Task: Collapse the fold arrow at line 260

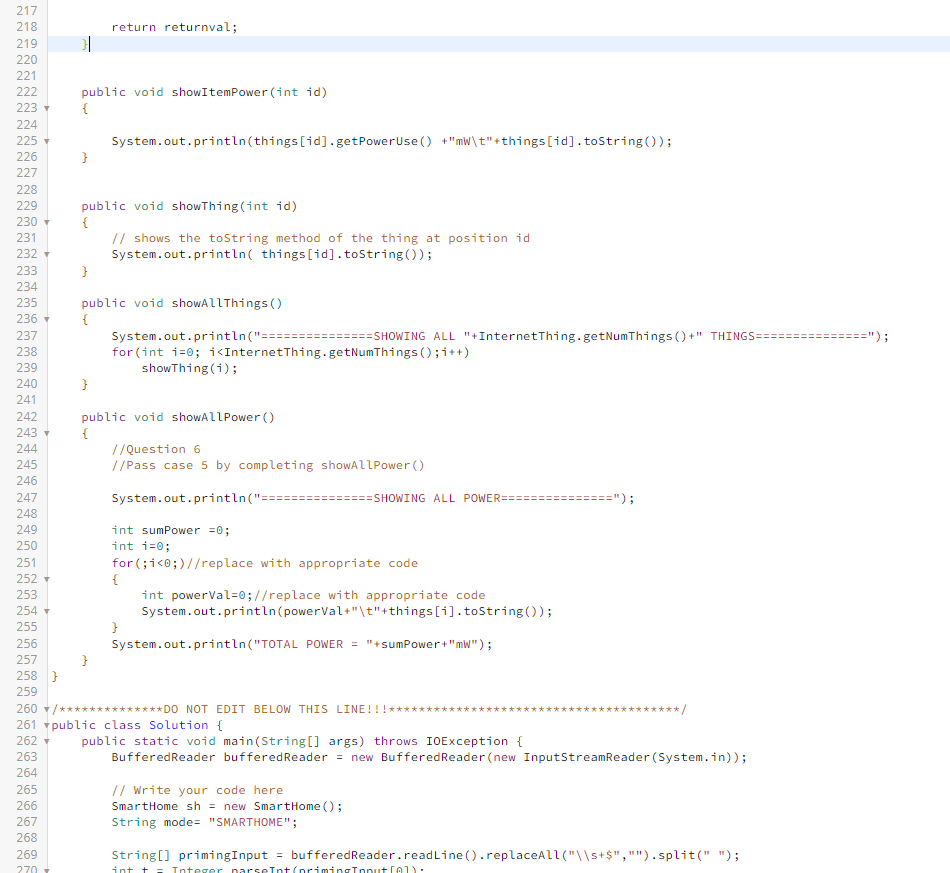Action: click(x=47, y=709)
